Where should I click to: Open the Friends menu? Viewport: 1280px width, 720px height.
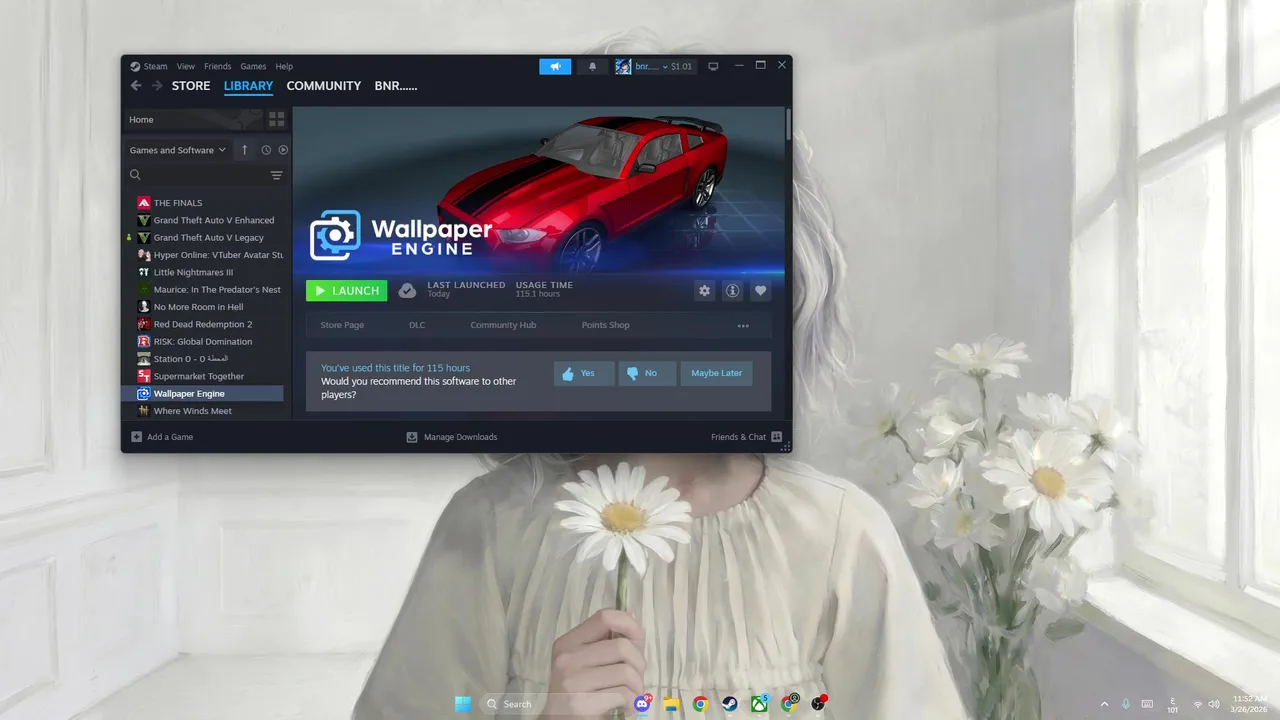pos(217,66)
